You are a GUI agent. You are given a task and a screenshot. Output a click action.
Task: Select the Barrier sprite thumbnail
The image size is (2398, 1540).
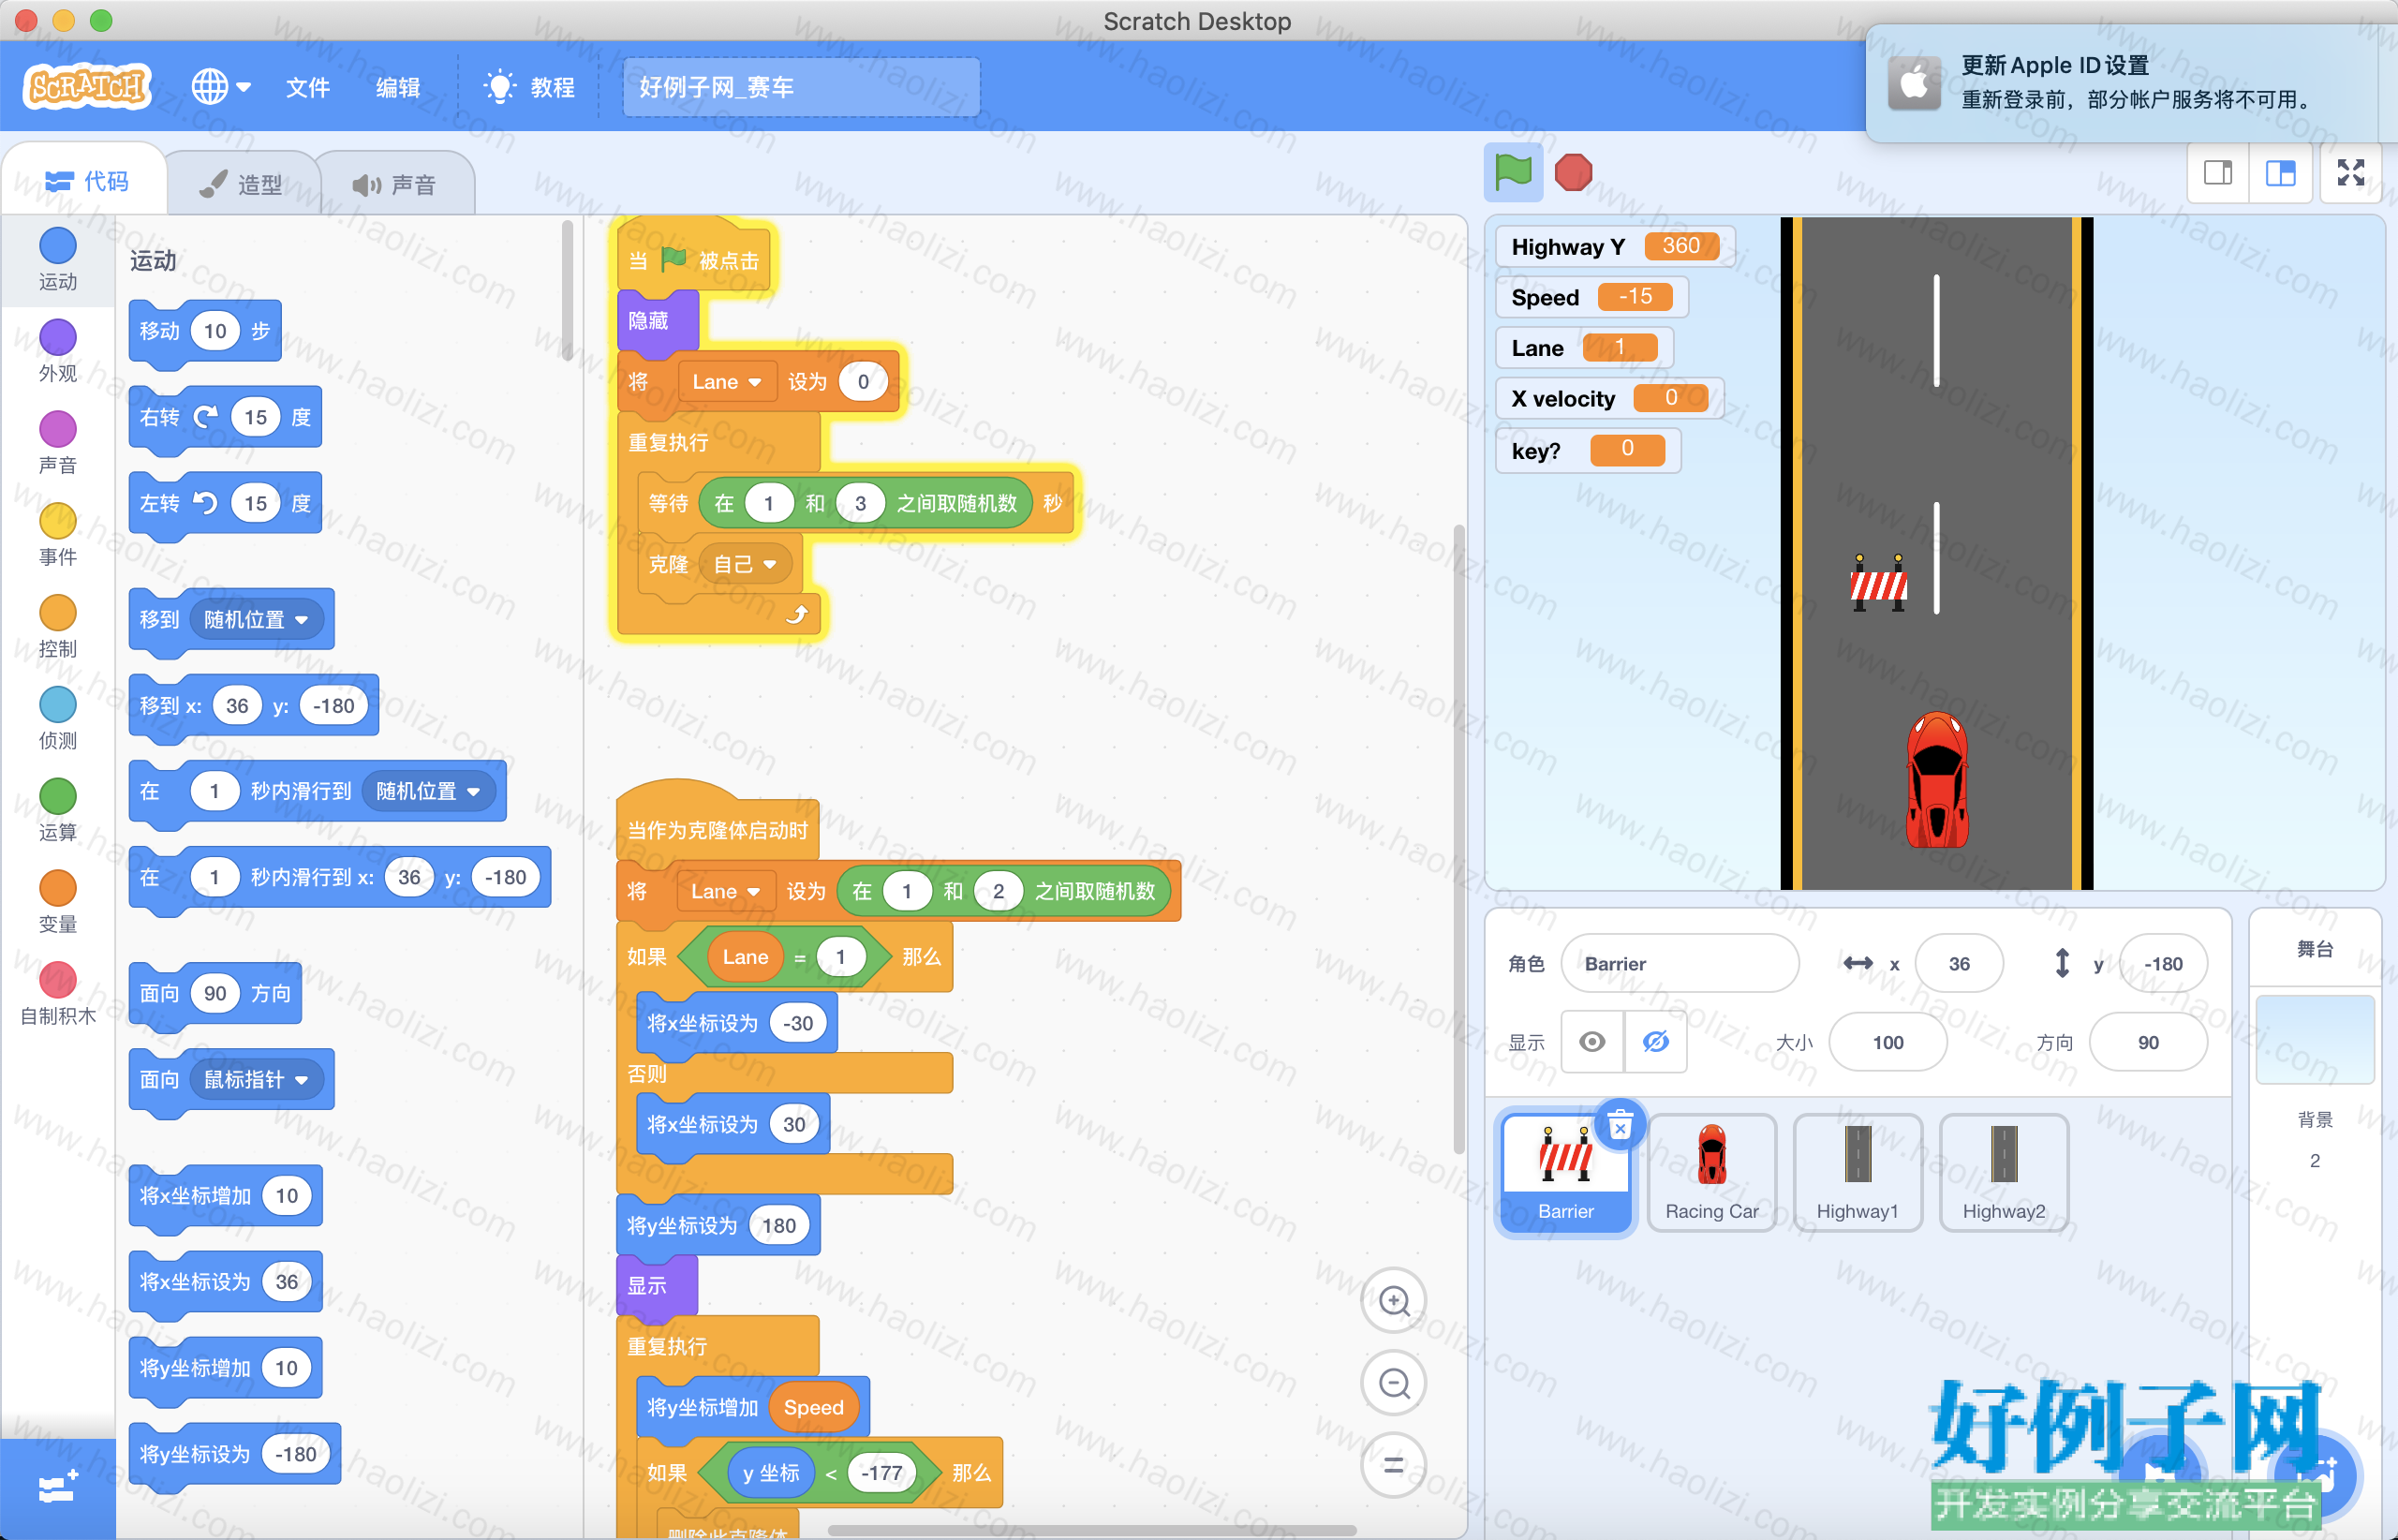pyautogui.click(x=1566, y=1174)
